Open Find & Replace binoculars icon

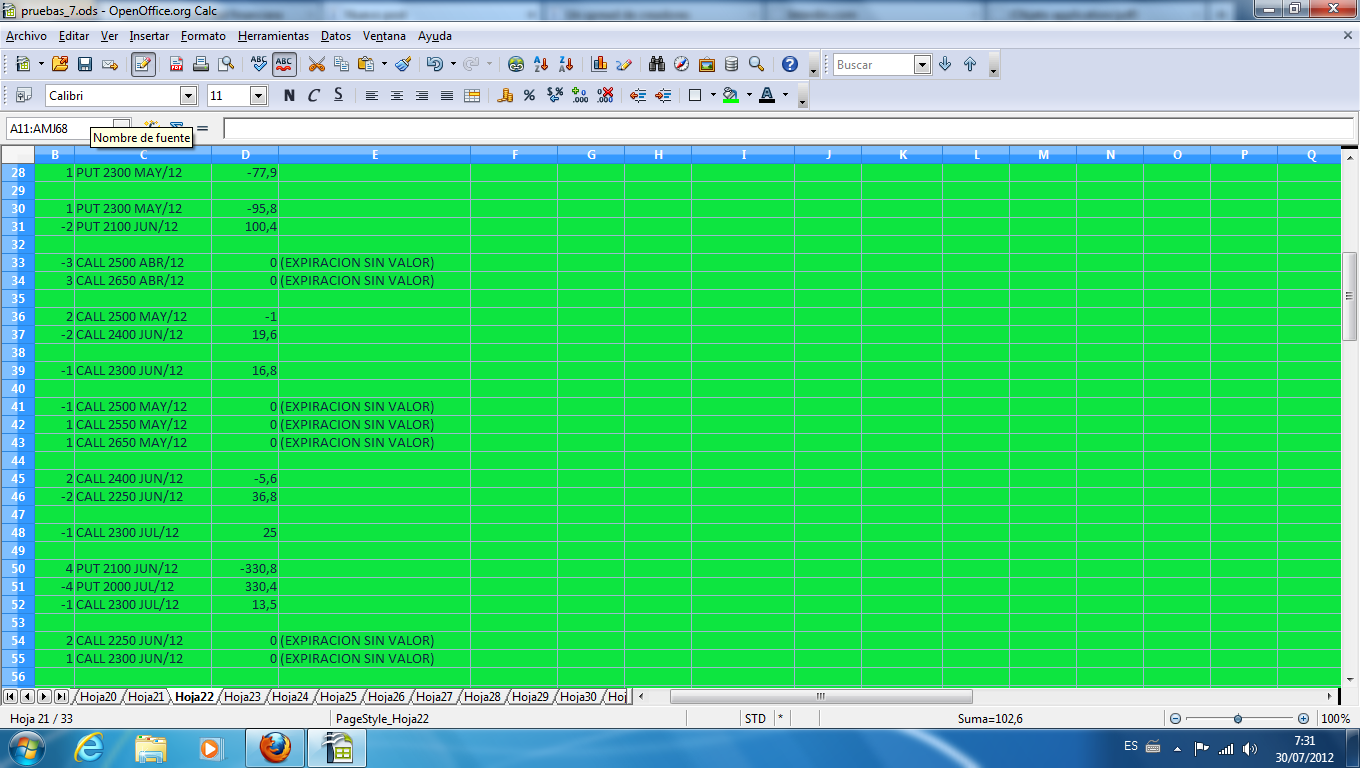point(657,64)
